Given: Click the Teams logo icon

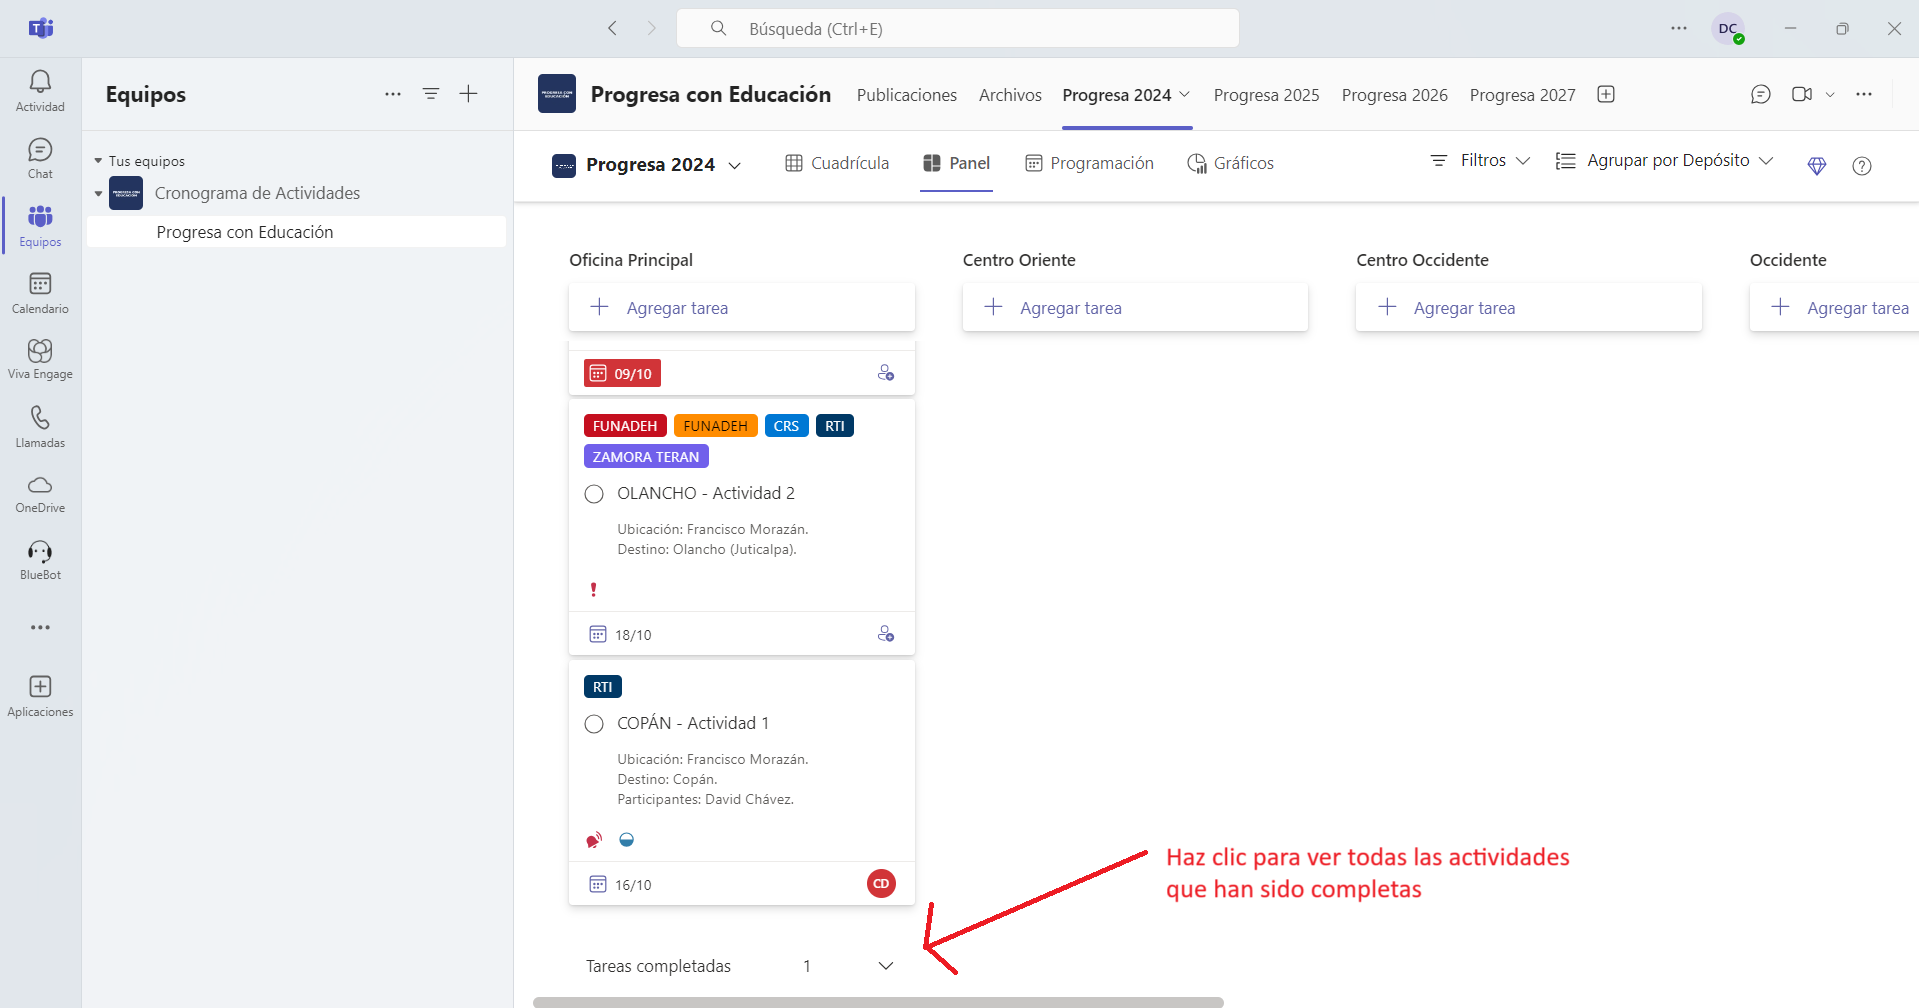Looking at the screenshot, I should tap(41, 28).
